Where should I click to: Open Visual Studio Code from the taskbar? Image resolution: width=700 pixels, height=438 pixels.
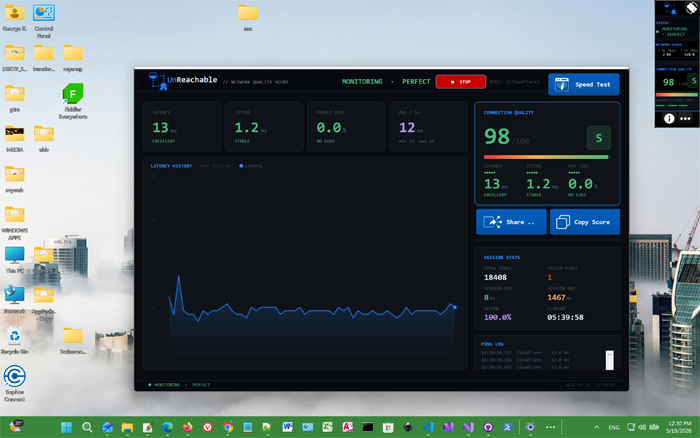[428, 427]
